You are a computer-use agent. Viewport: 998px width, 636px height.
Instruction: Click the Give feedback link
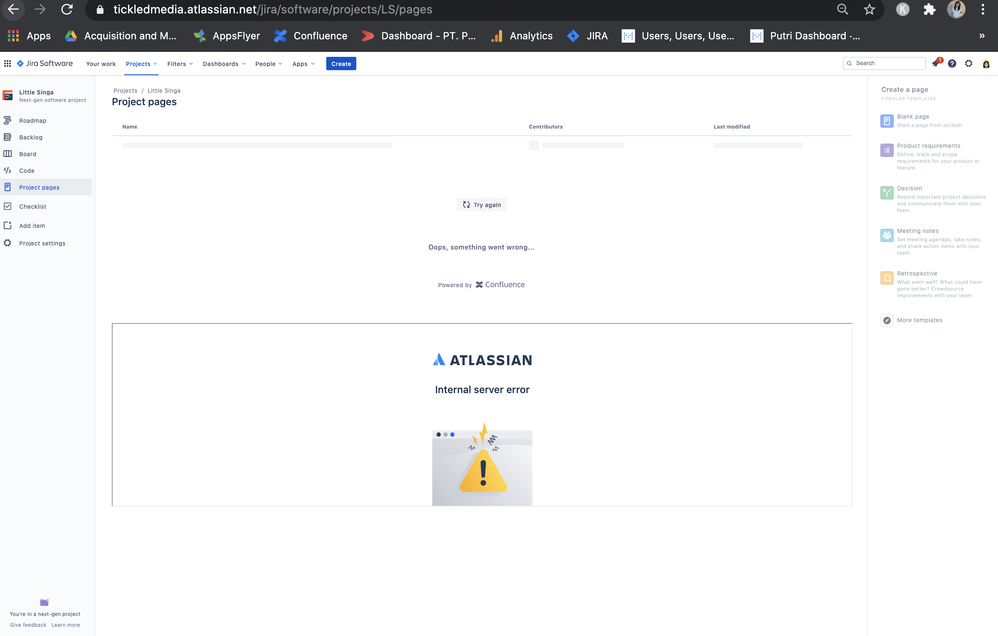click(28, 625)
